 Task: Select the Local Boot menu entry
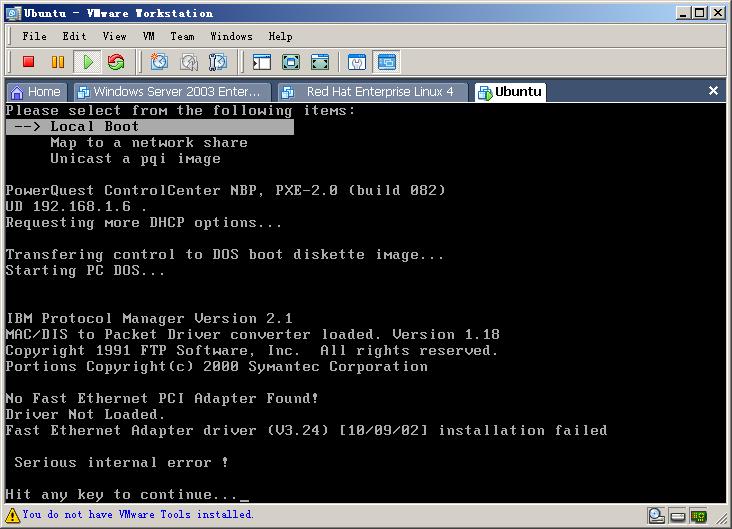[150, 127]
